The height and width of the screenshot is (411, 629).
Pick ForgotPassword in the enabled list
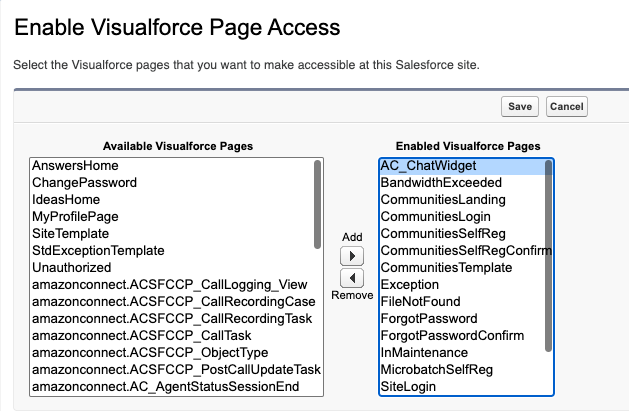462,319
